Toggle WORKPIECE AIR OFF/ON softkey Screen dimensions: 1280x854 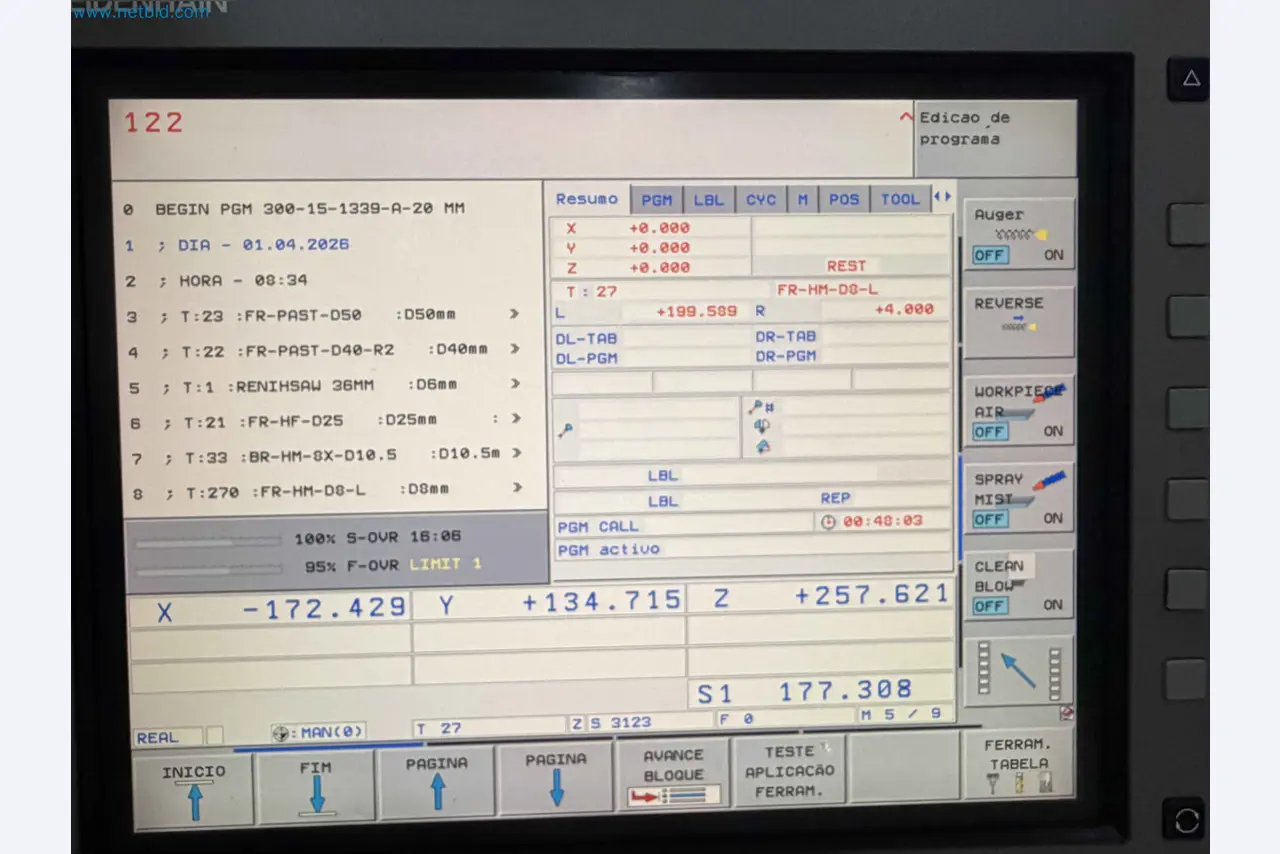1019,410
